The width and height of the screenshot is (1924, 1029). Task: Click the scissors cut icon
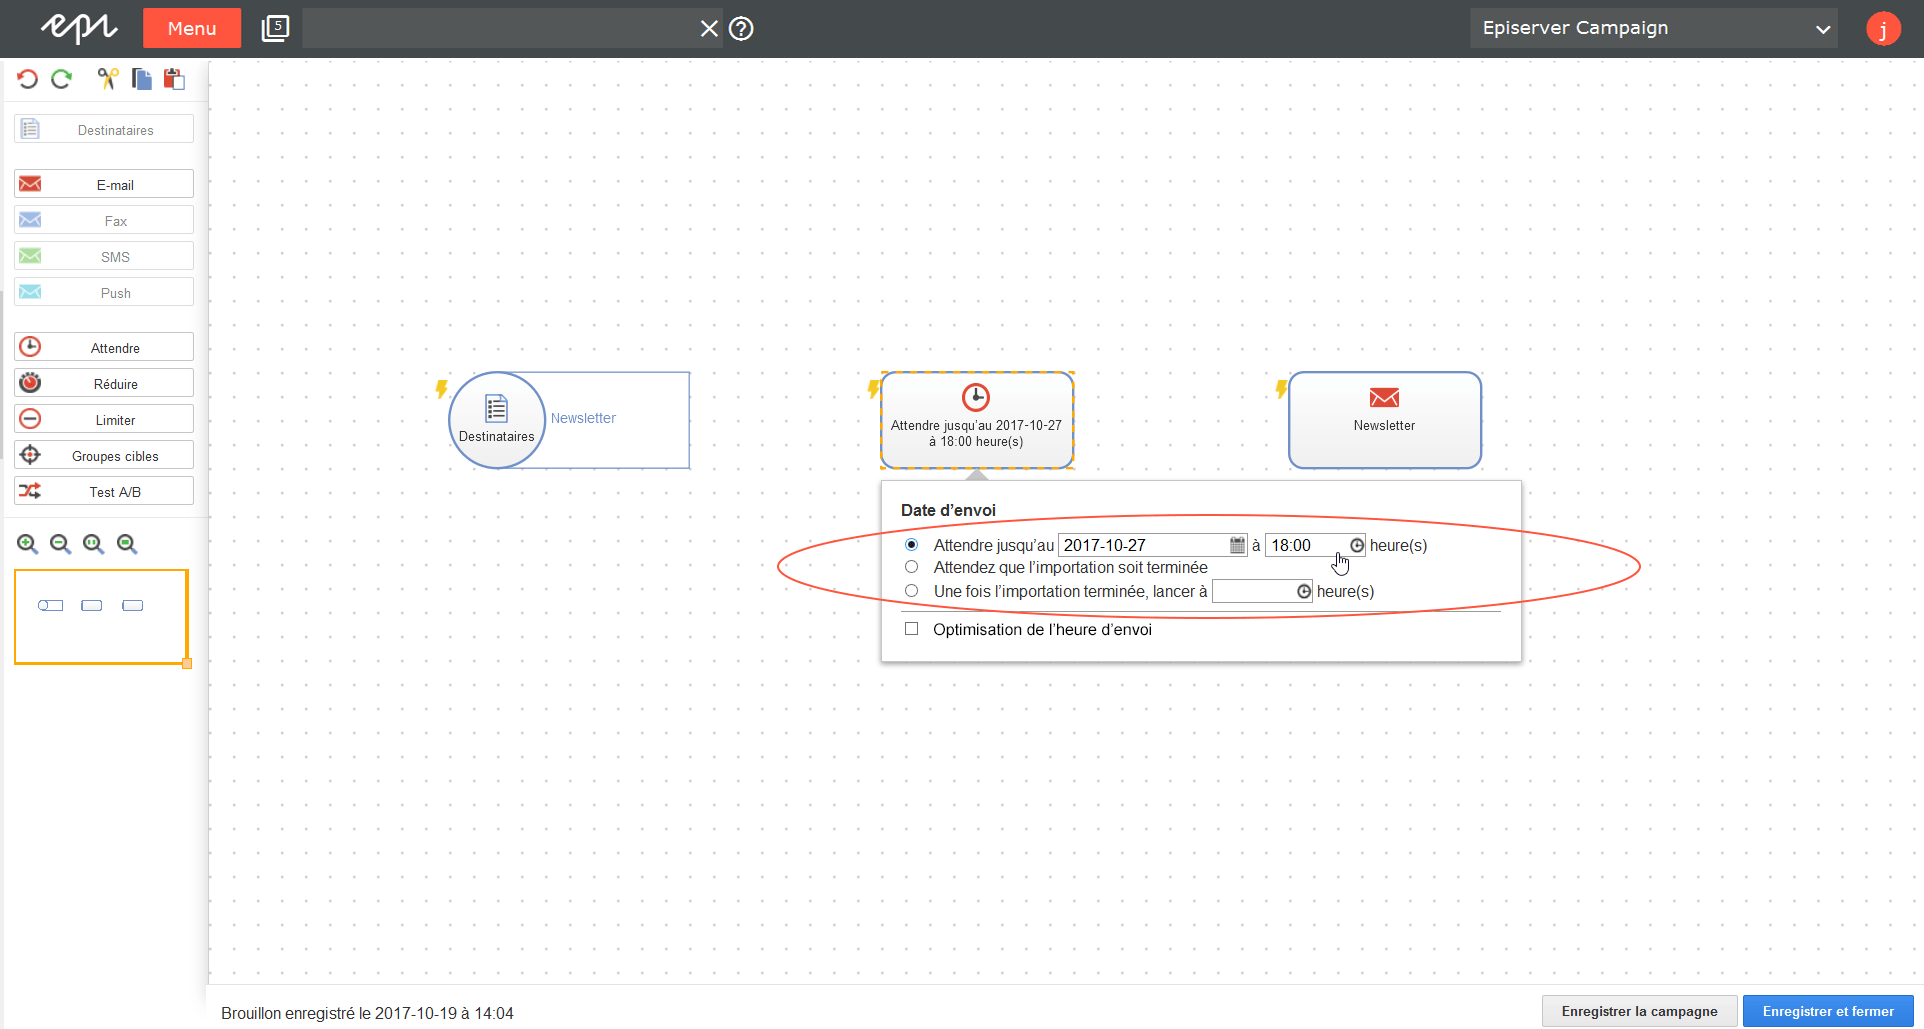click(x=108, y=79)
